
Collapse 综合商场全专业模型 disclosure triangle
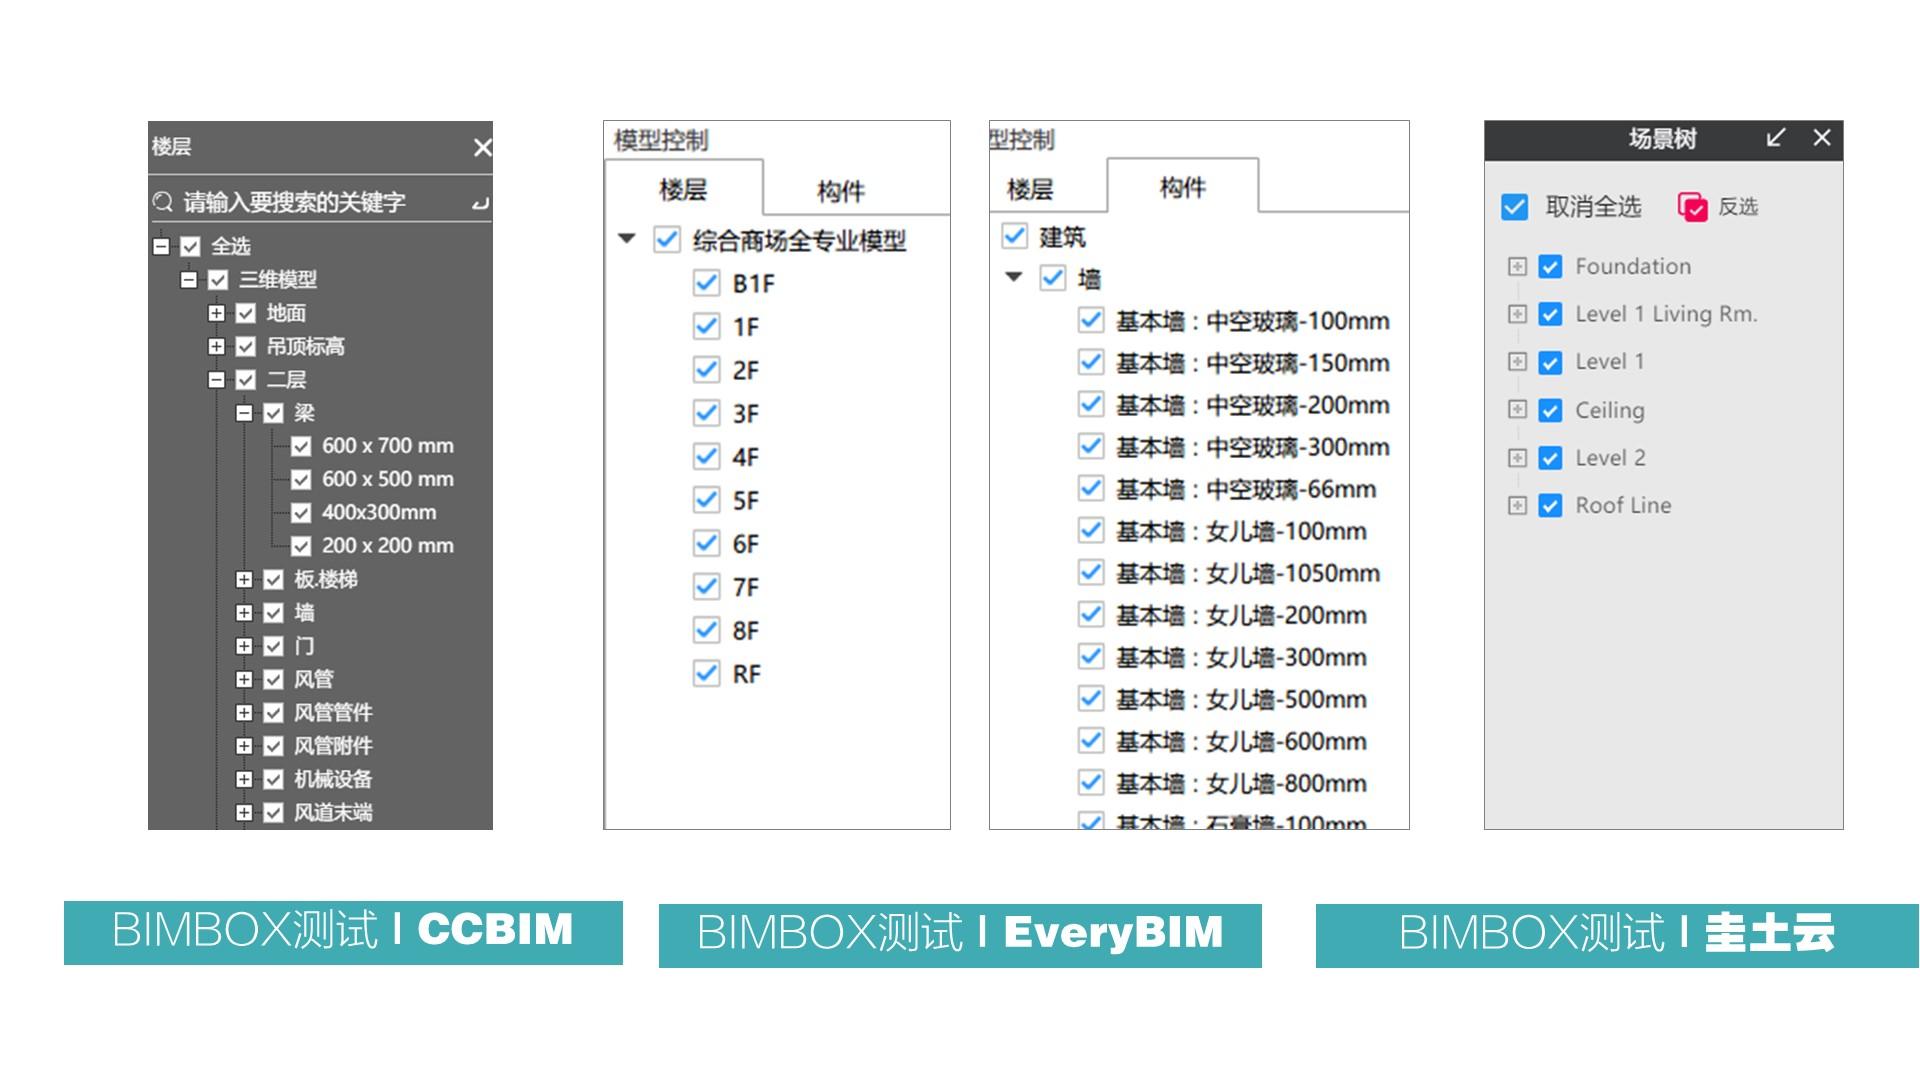(628, 239)
